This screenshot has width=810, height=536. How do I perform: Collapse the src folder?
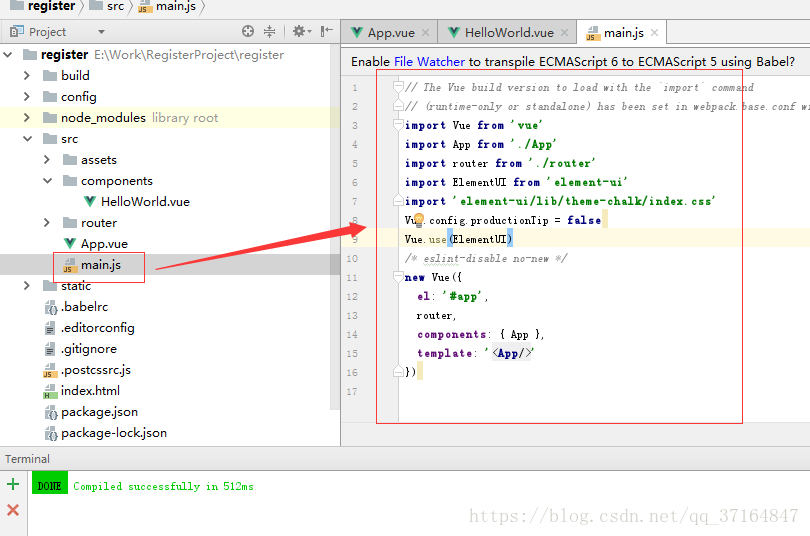[27, 138]
